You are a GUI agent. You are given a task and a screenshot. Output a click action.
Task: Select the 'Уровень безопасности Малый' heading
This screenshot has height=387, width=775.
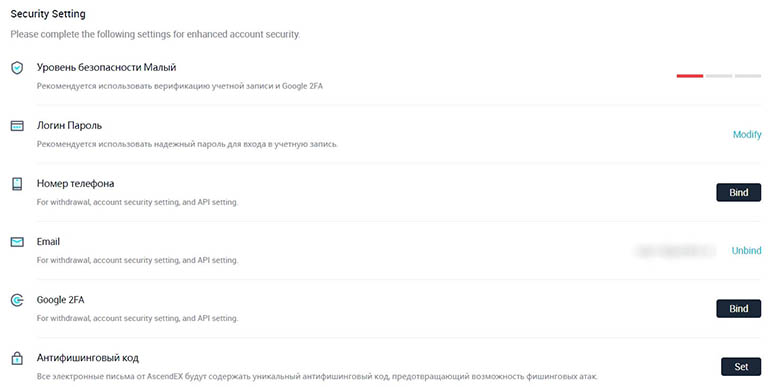pos(106,67)
